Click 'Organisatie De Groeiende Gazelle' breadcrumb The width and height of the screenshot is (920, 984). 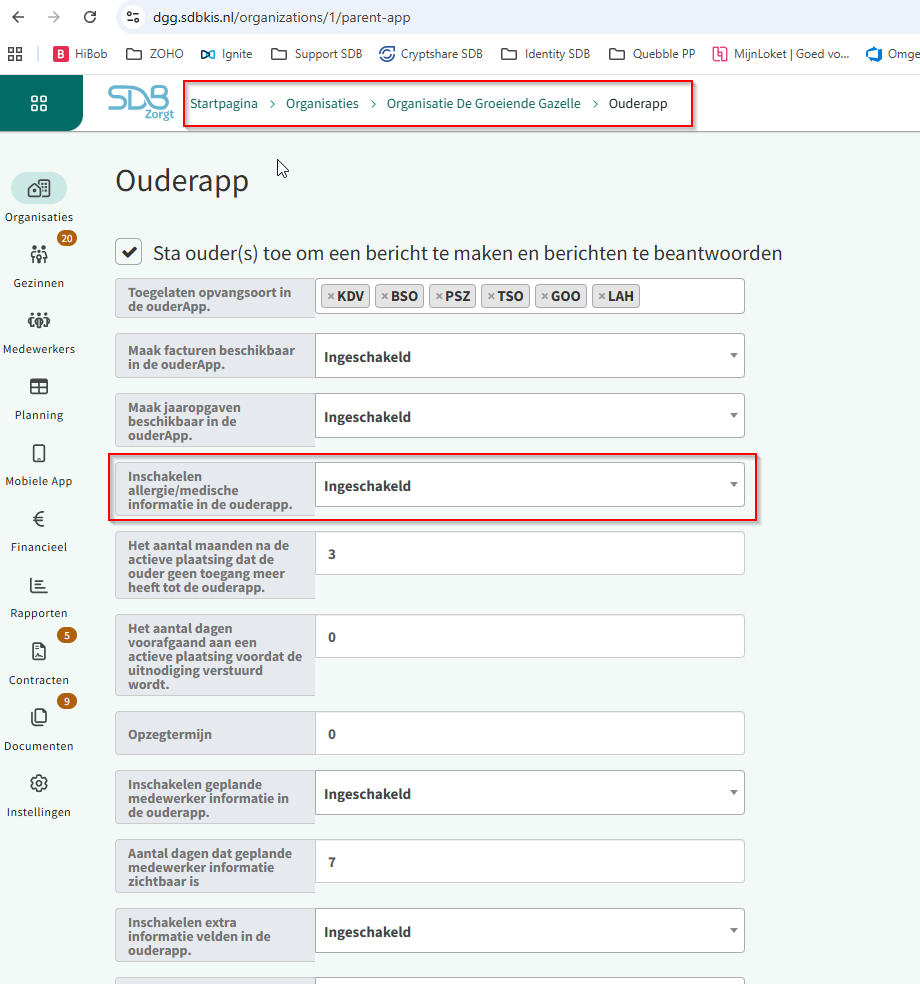click(x=483, y=104)
